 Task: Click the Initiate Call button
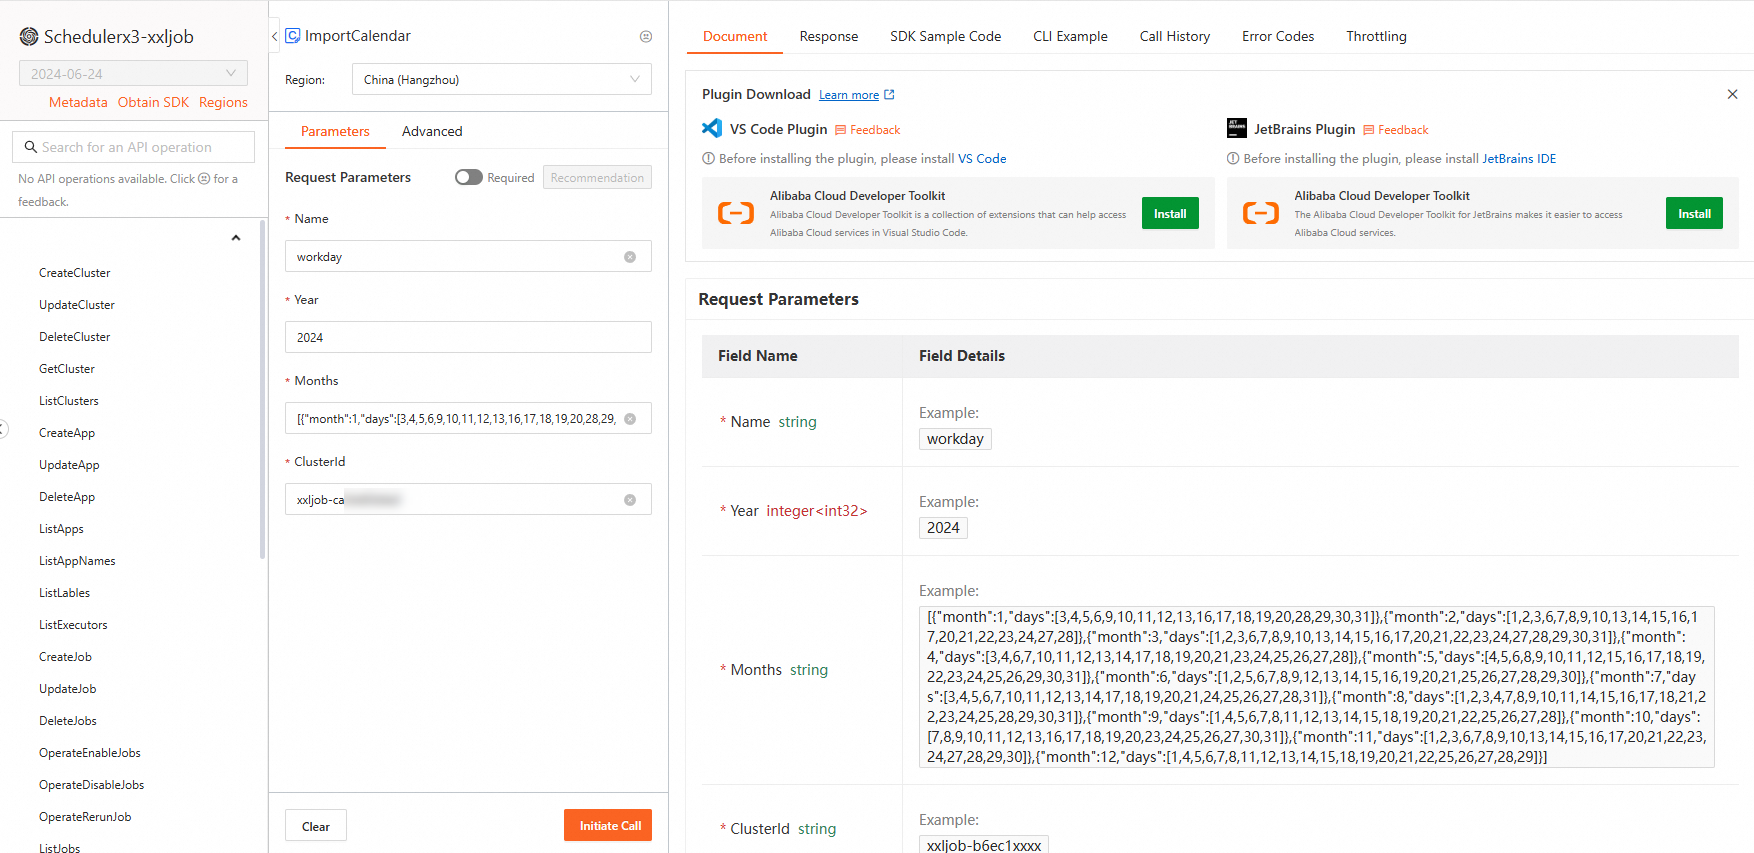tap(608, 825)
